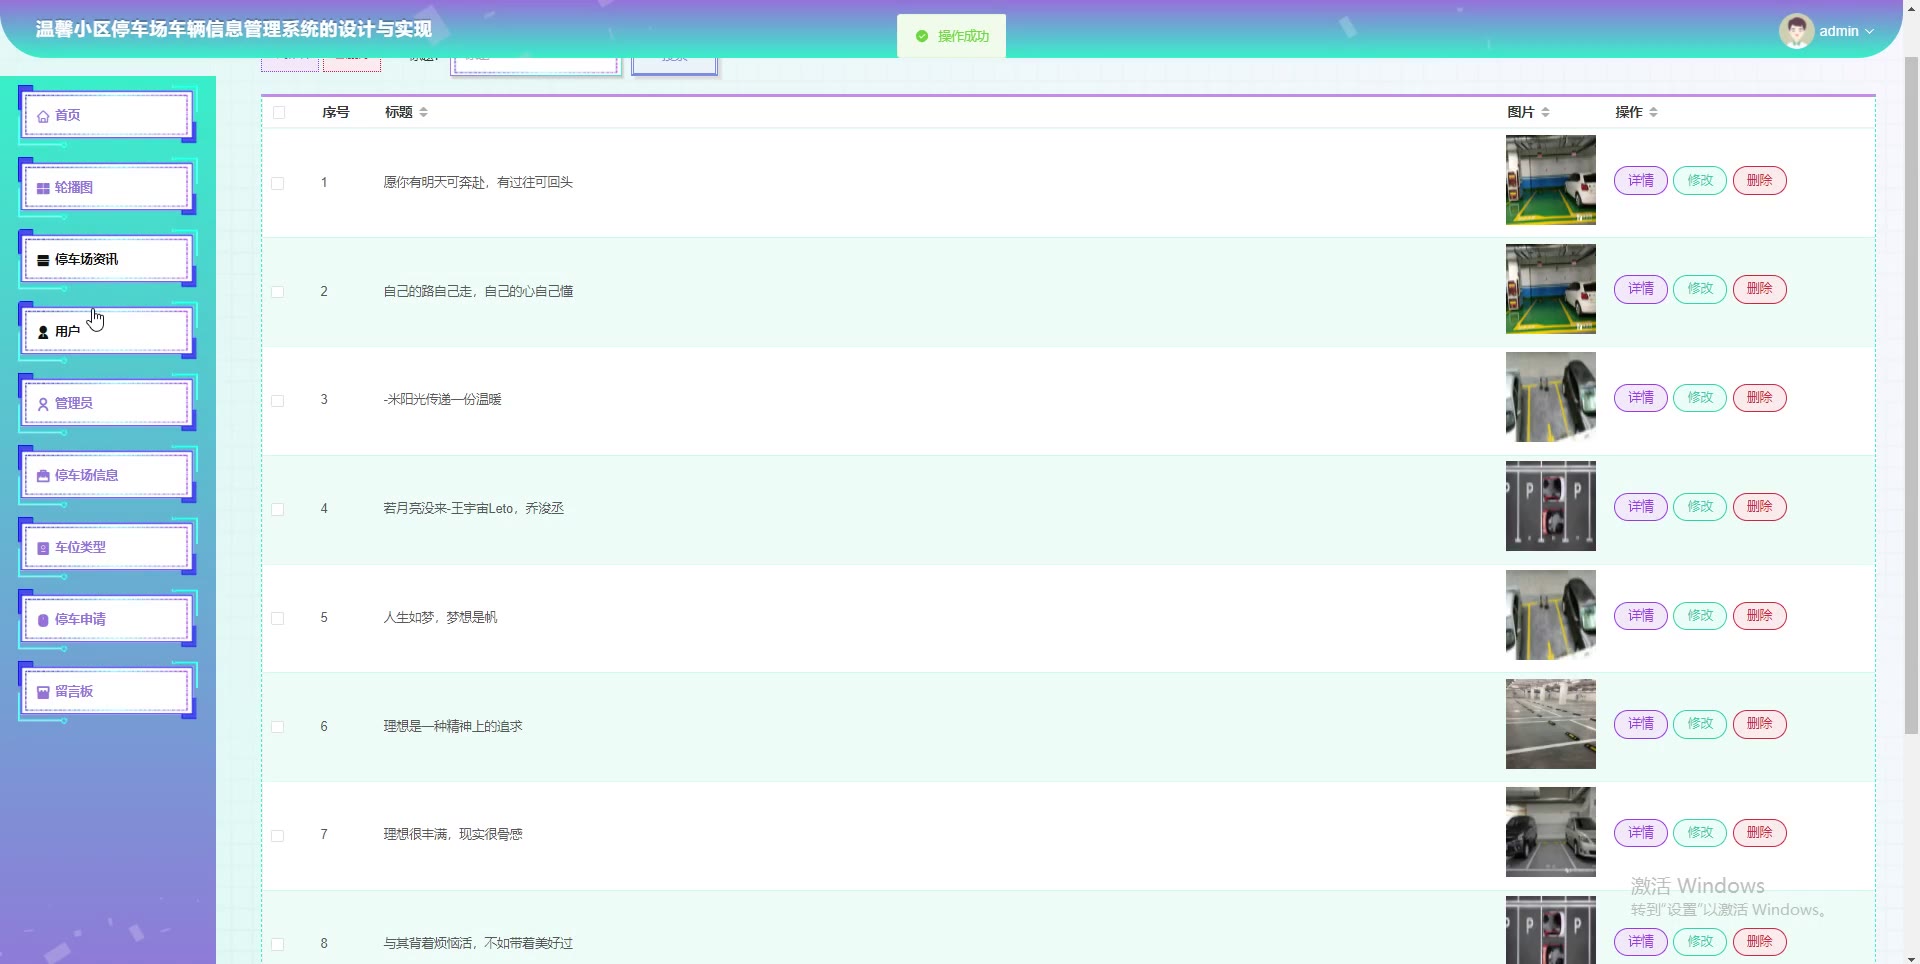Open 详情 for row 4
This screenshot has height=964, width=1920.
pyautogui.click(x=1641, y=507)
